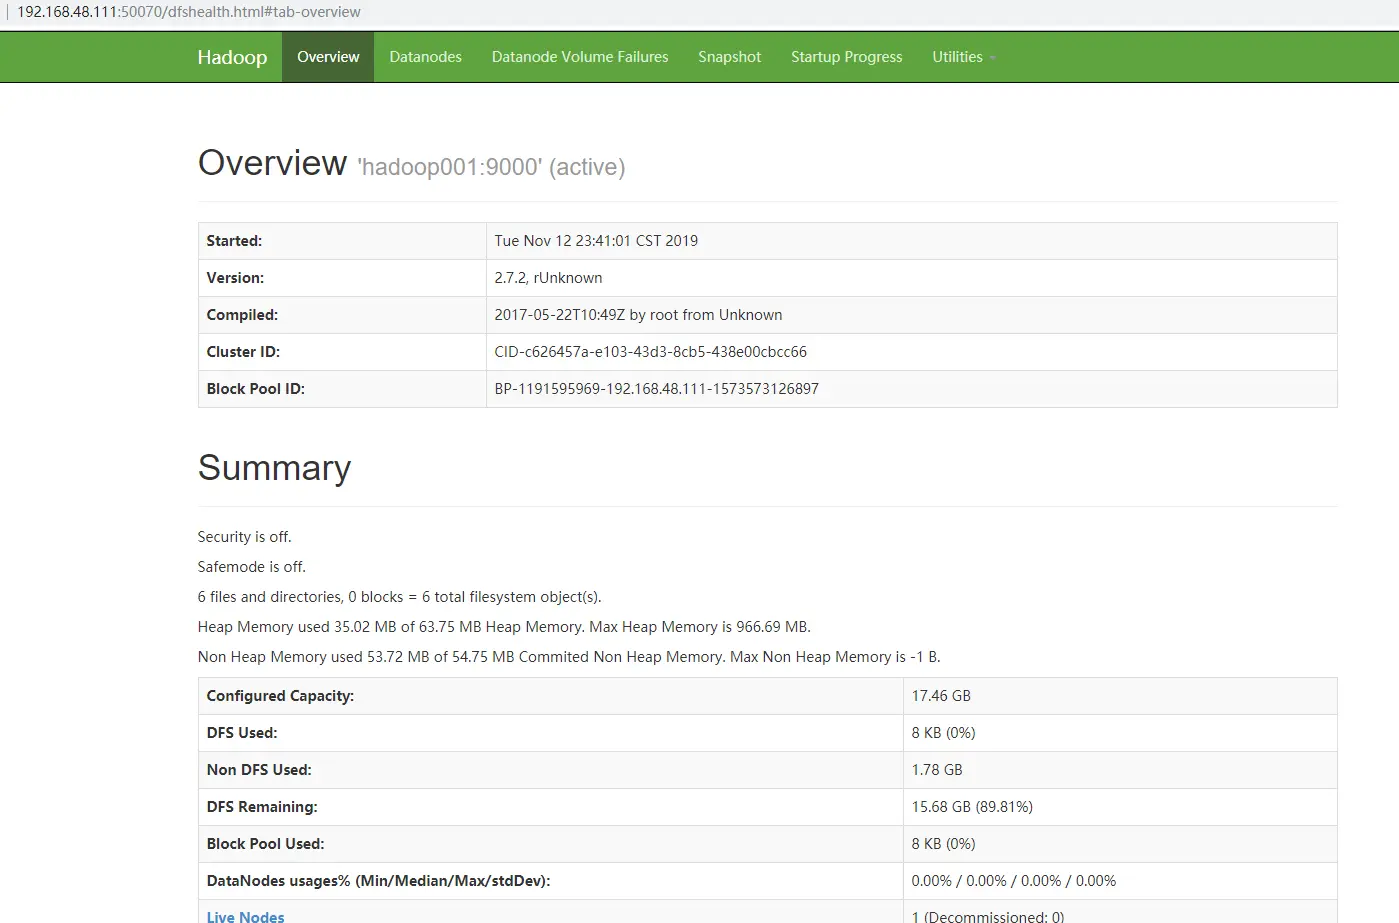
Task: Select the Live Nodes value '1 (Decommissioned: 0)'
Action: [988, 916]
